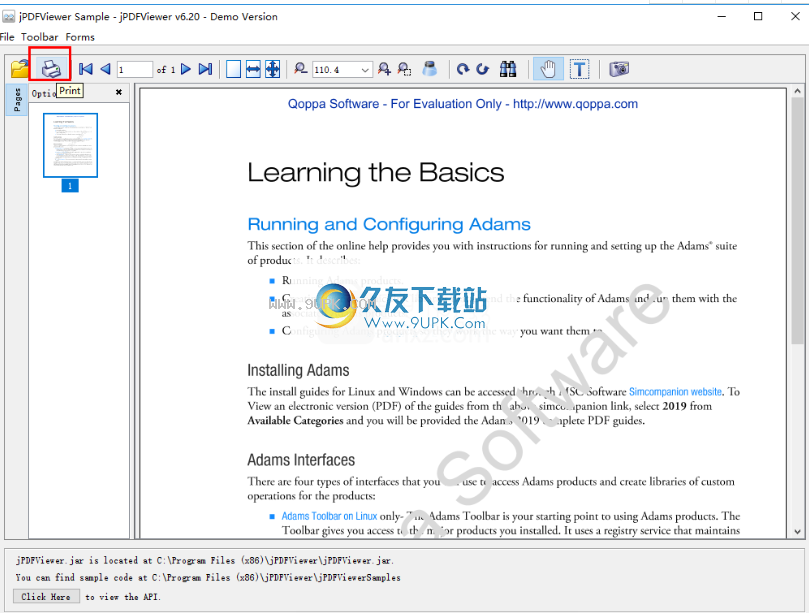The width and height of the screenshot is (809, 613).
Task: Open the Toolbar menu
Action: pyautogui.click(x=40, y=37)
